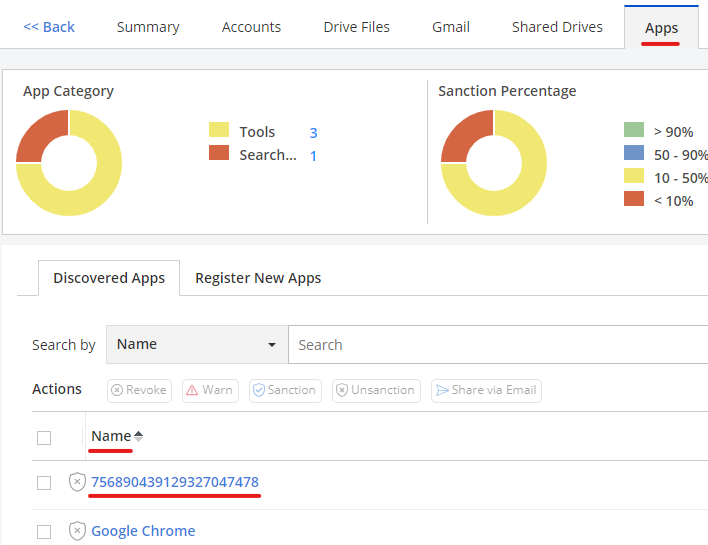Click the Unsanction shield icon

click(x=341, y=390)
